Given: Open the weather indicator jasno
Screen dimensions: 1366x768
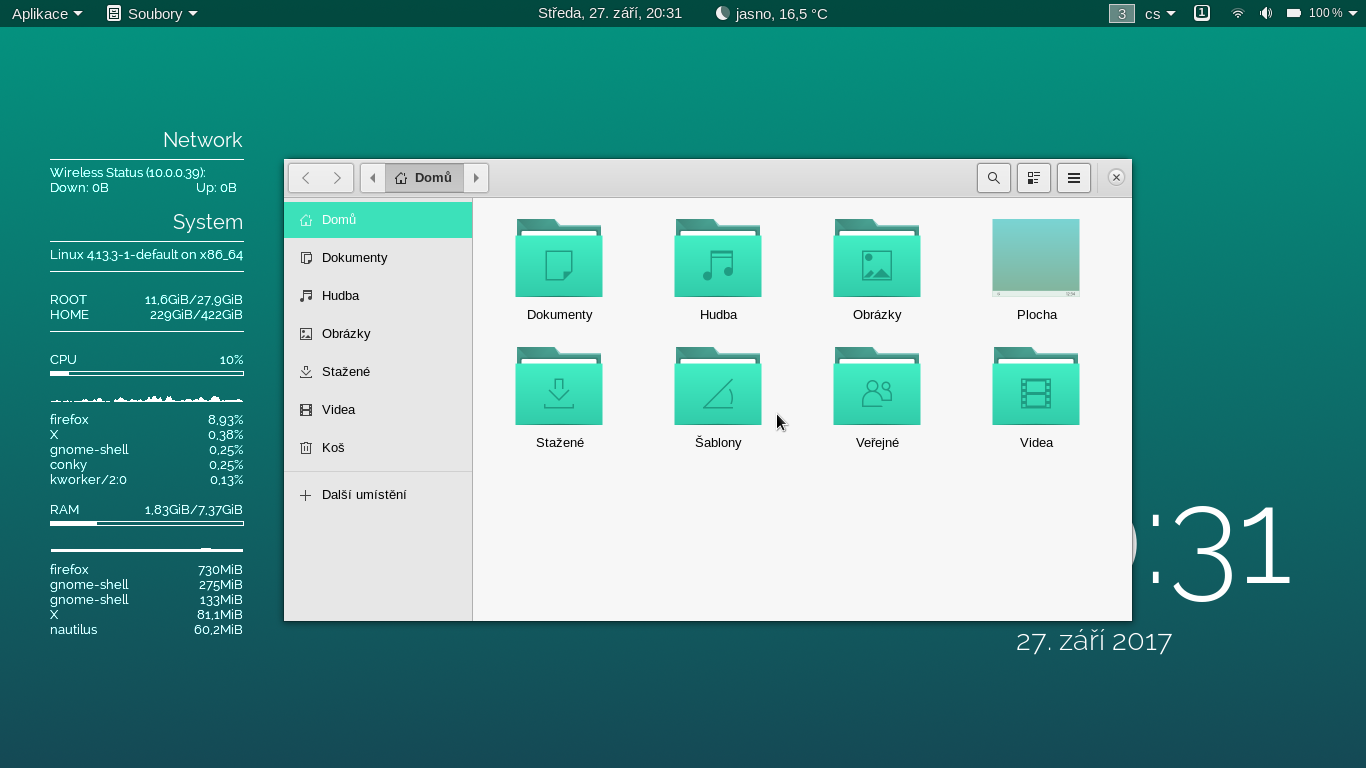Looking at the screenshot, I should click(x=771, y=13).
